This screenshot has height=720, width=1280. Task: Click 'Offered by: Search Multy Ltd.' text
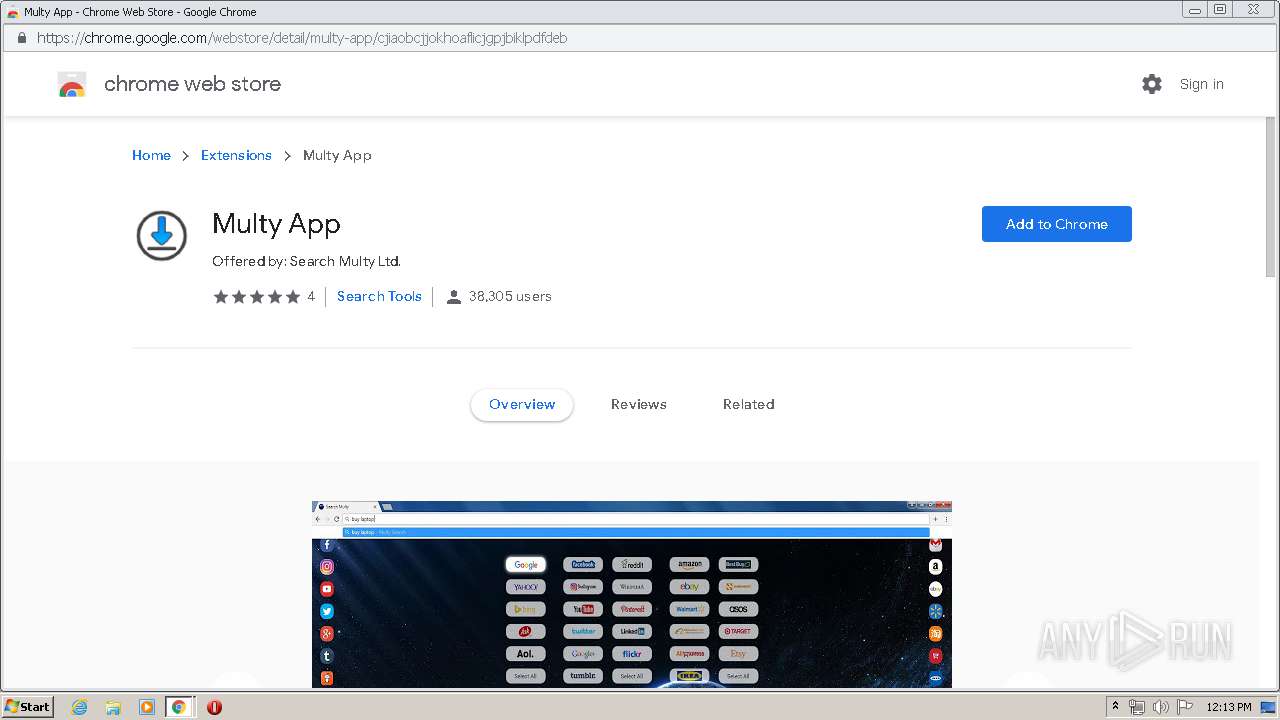(x=306, y=261)
